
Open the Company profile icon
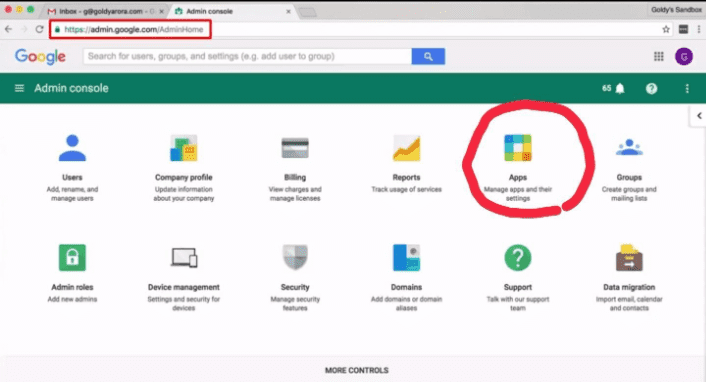184,148
